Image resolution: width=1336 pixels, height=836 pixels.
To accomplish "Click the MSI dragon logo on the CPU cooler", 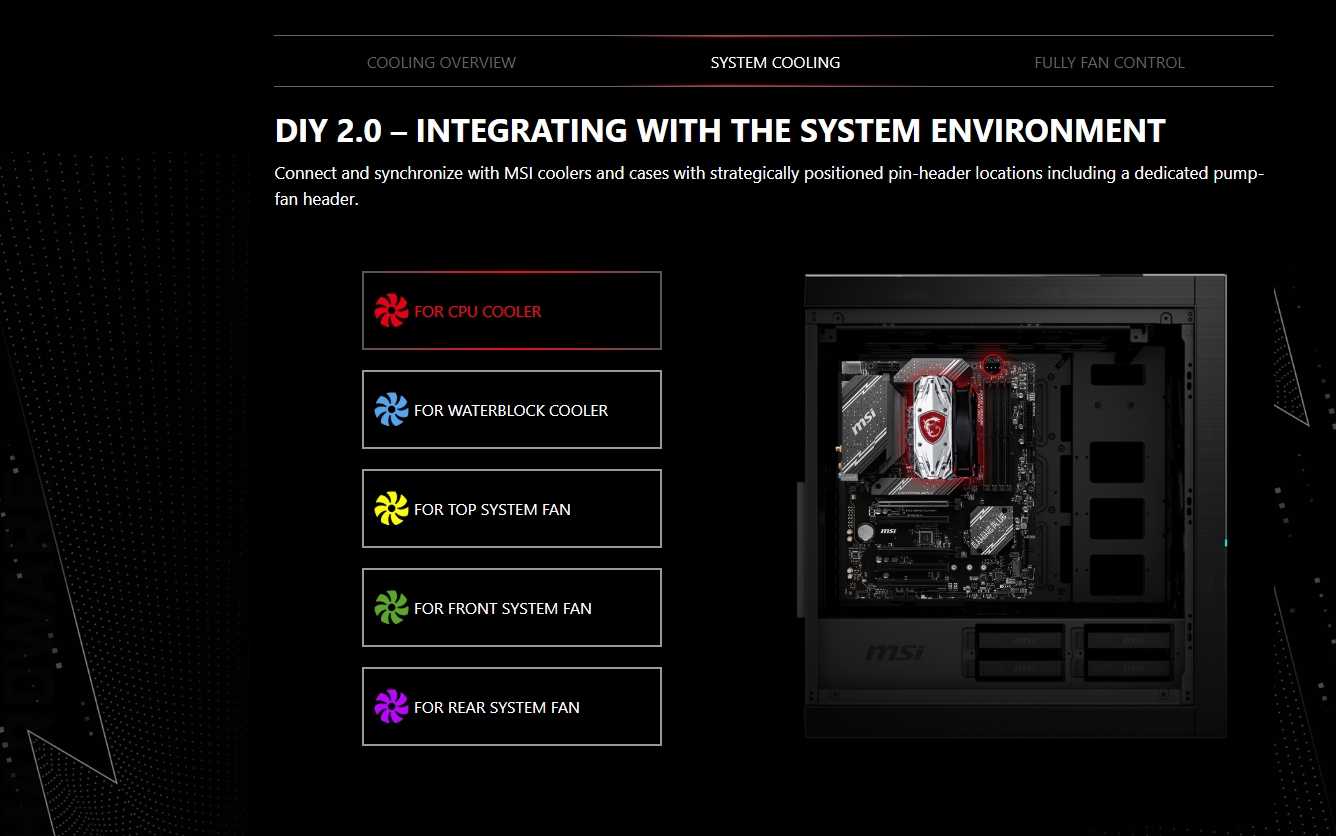I will tap(932, 427).
